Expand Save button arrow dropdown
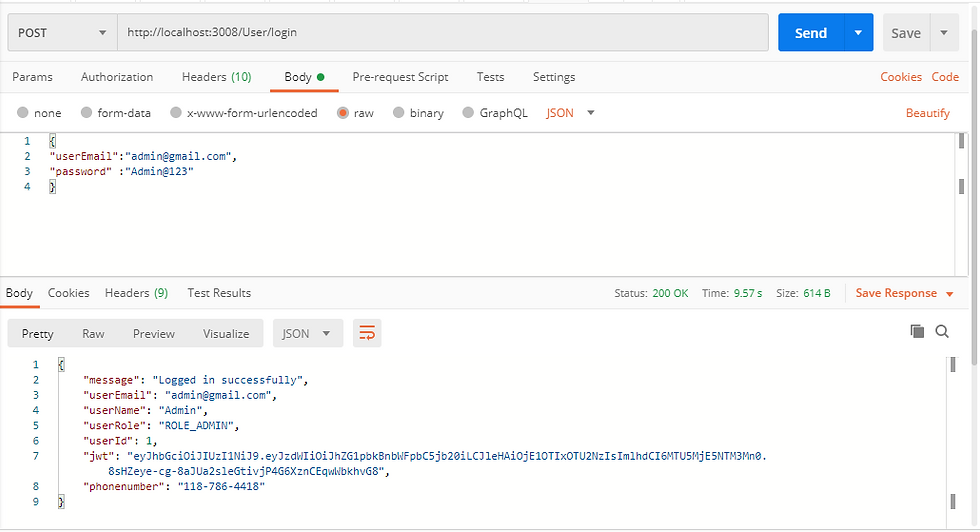 click(x=944, y=33)
